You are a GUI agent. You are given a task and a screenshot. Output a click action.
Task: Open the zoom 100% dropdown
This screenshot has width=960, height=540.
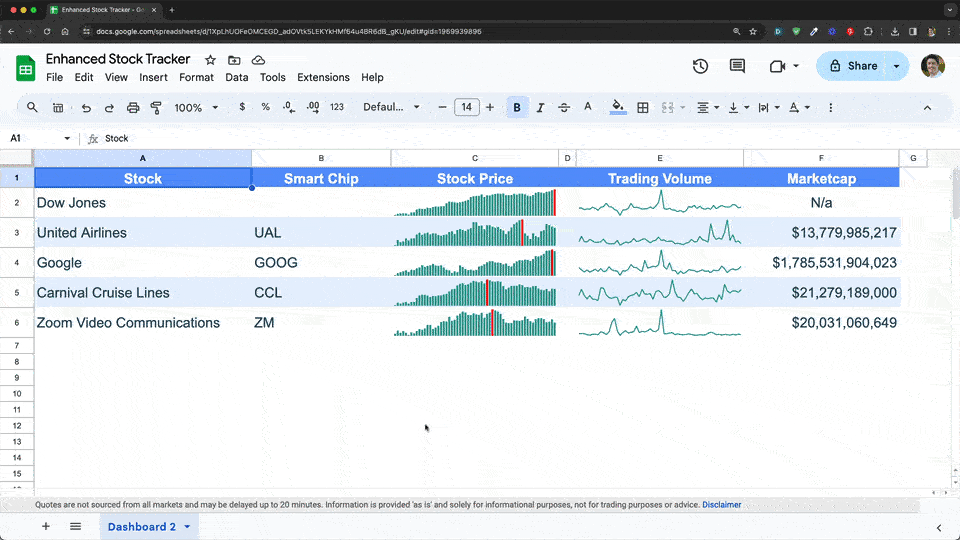point(196,108)
